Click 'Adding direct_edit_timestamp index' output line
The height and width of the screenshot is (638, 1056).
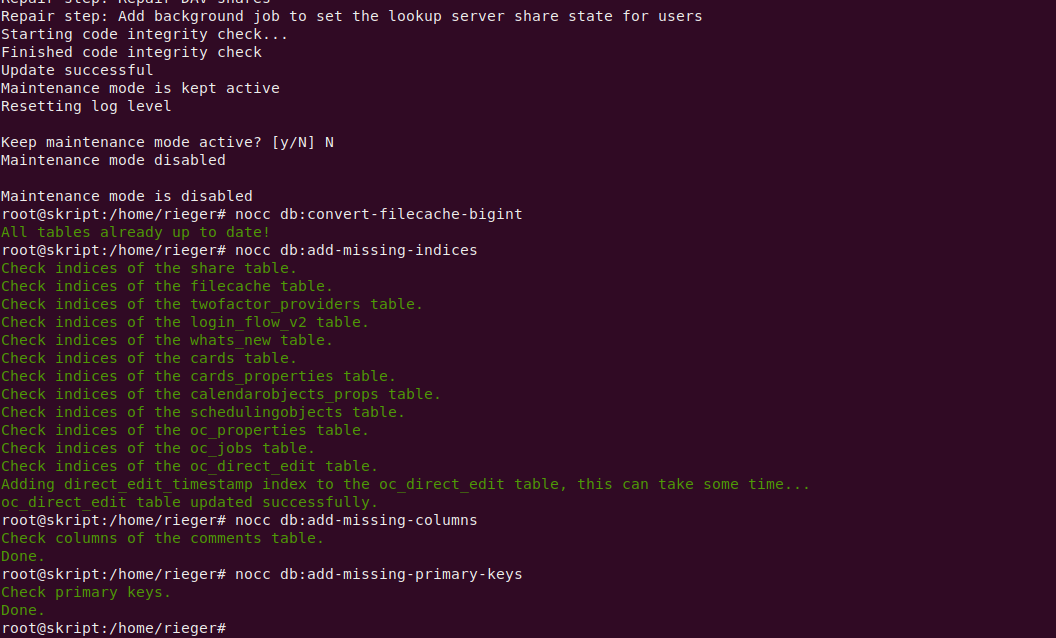point(405,484)
